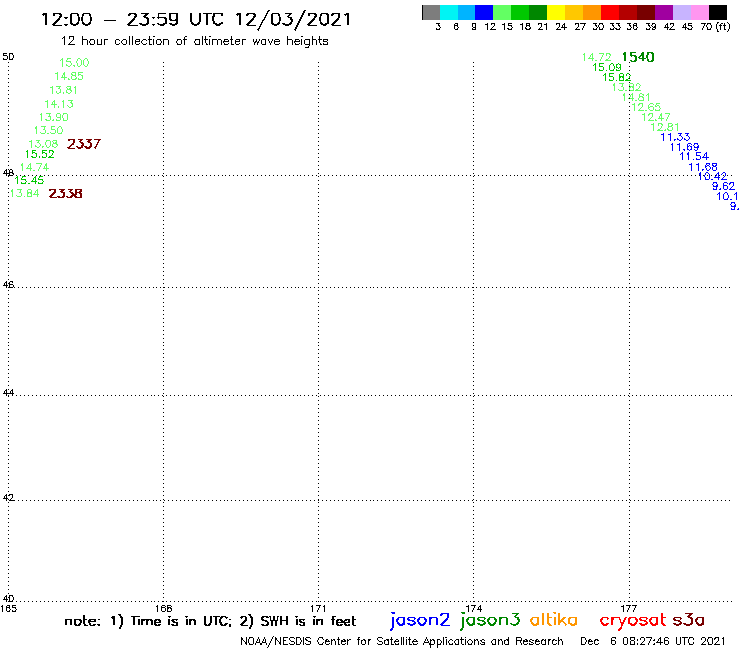Click the blue 'jason2' satellite legend label
This screenshot has height=650, width=740.
tap(420, 620)
